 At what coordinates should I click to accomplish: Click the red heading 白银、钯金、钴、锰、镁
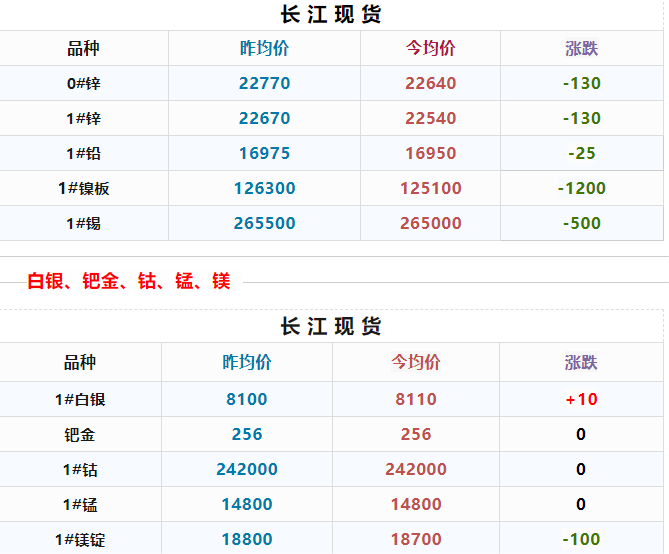click(129, 282)
